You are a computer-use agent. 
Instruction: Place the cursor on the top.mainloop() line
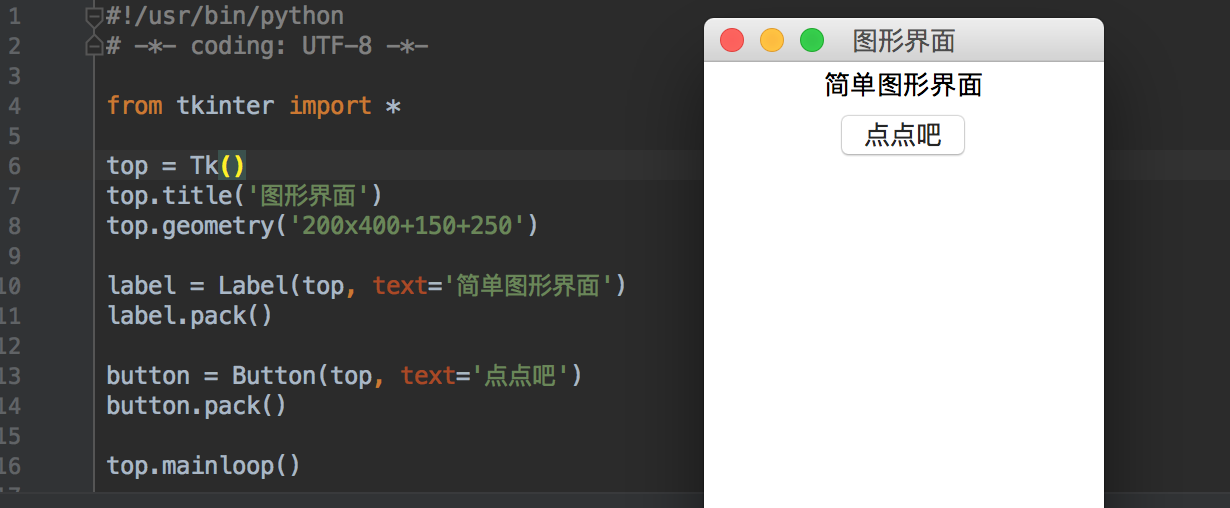point(203,466)
